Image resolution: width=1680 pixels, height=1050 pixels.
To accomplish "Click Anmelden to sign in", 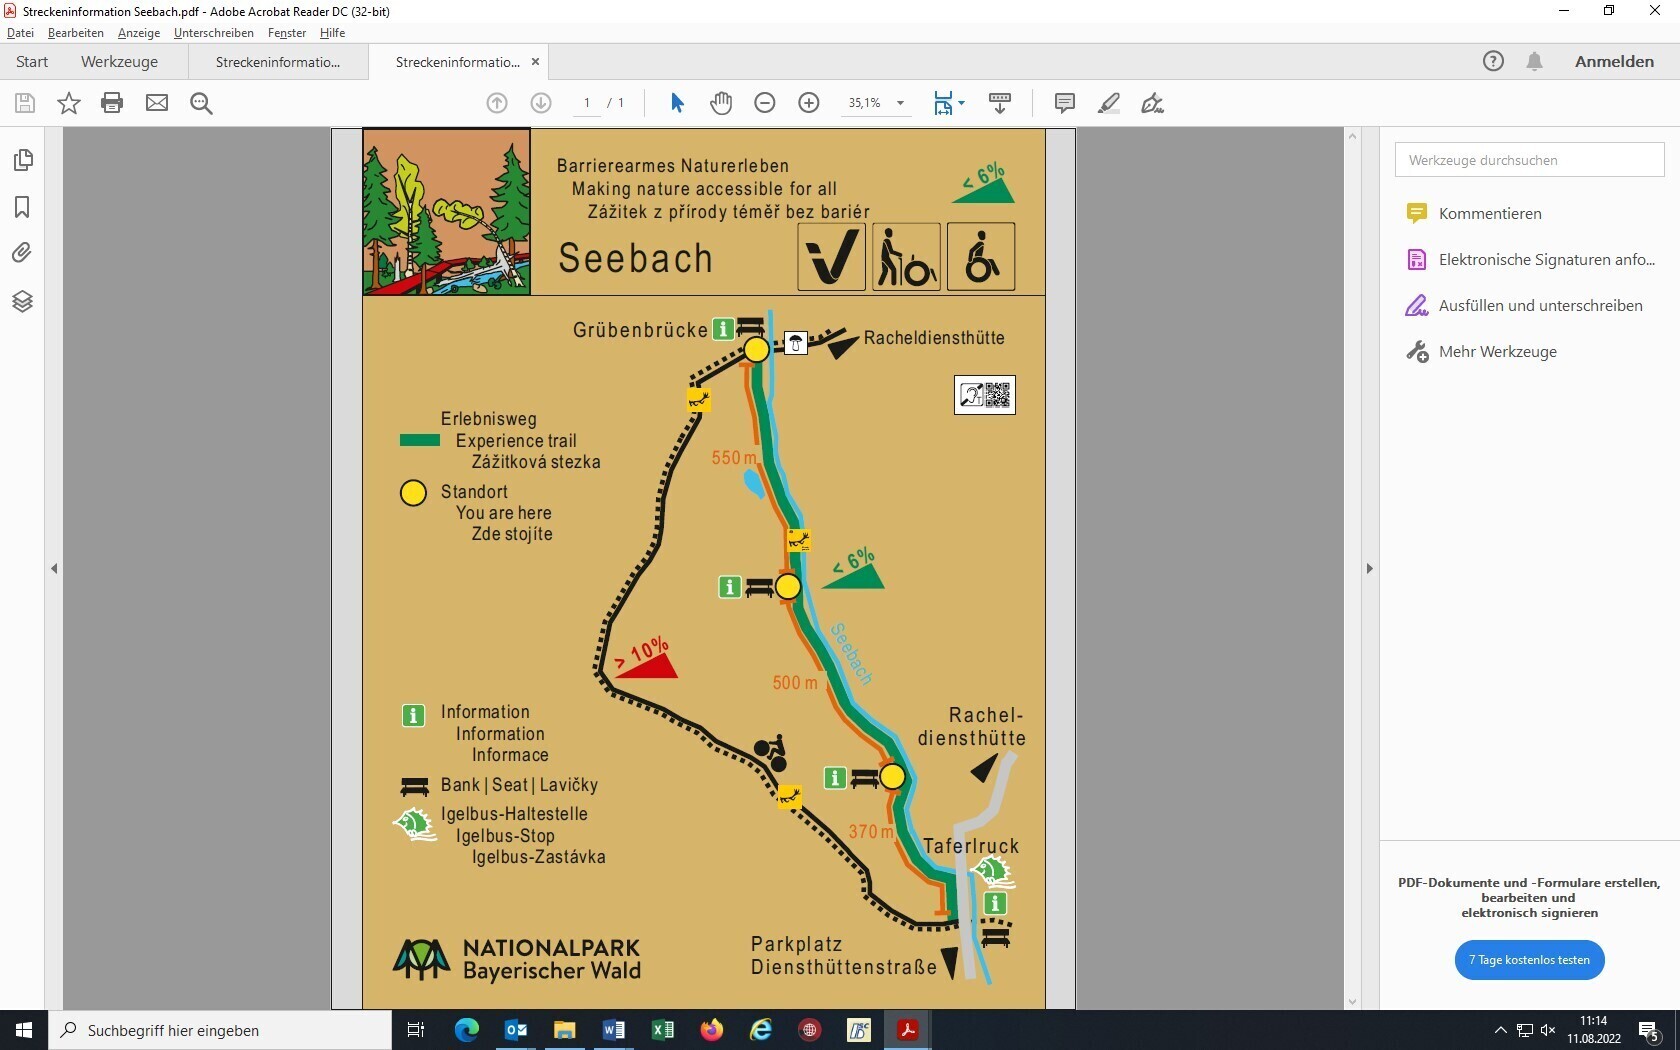I will click(1614, 62).
